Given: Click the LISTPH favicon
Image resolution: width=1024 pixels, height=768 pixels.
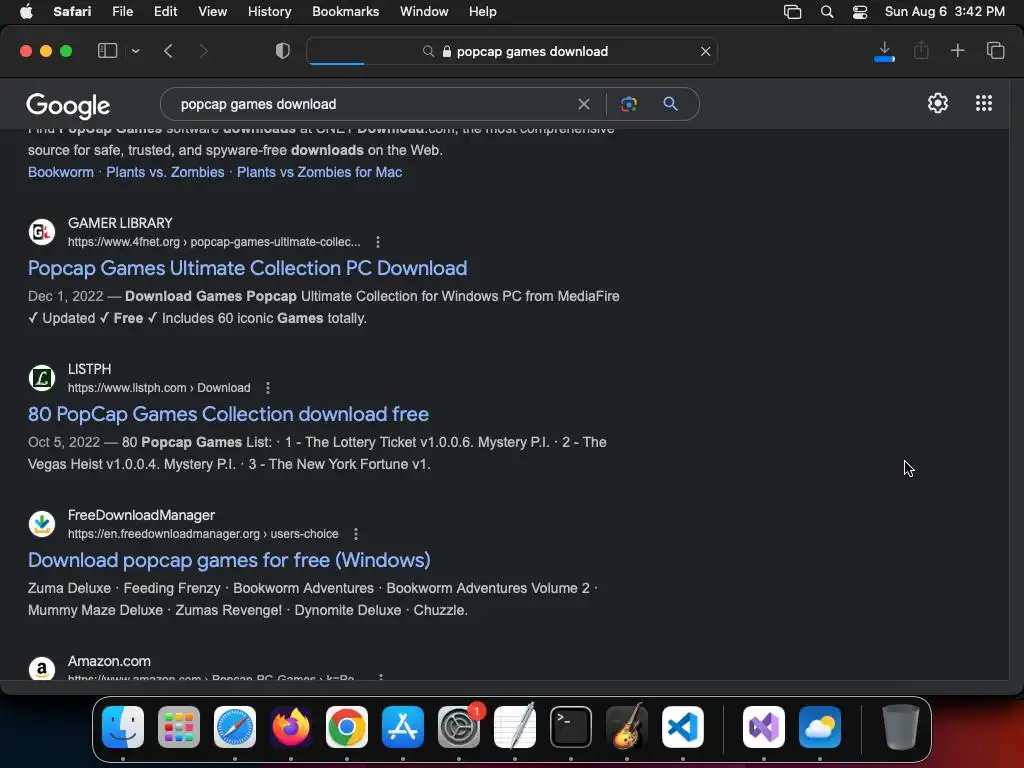Looking at the screenshot, I should [x=42, y=378].
